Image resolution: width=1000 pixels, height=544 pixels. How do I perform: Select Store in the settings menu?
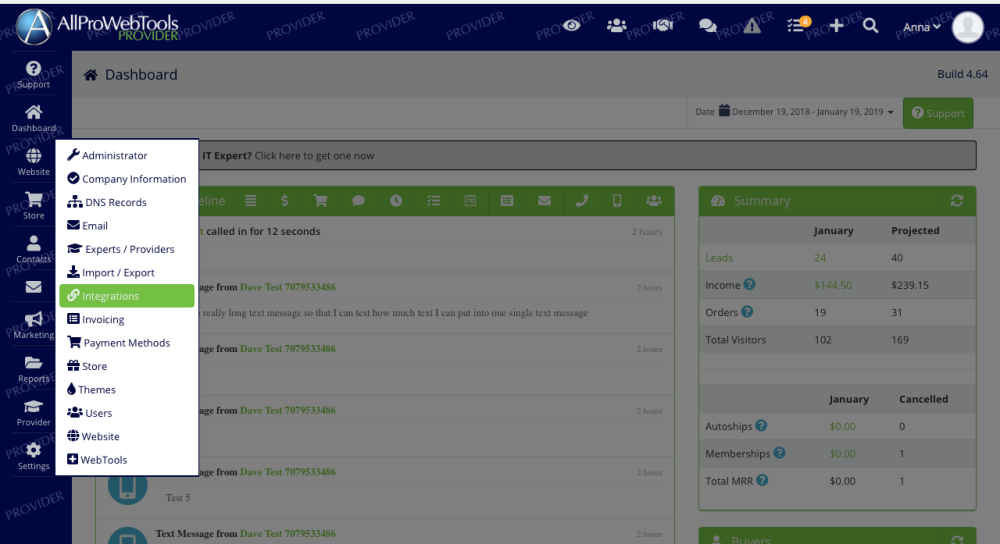point(127,366)
